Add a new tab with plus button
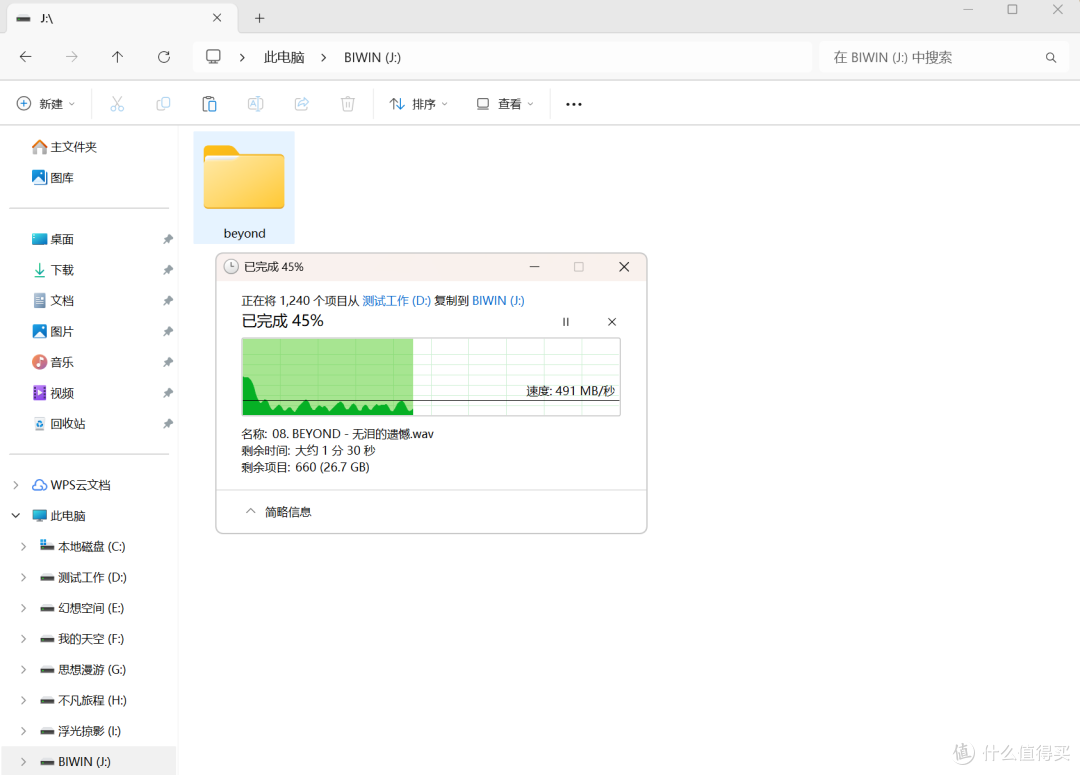 pyautogui.click(x=260, y=19)
